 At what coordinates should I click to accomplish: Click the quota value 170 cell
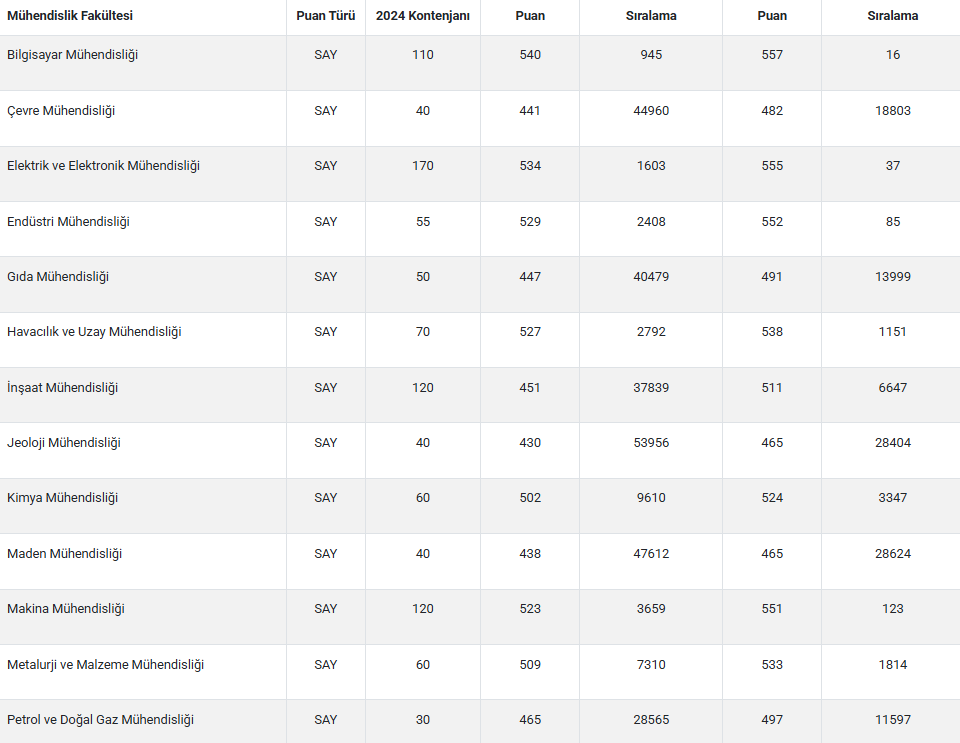[423, 166]
